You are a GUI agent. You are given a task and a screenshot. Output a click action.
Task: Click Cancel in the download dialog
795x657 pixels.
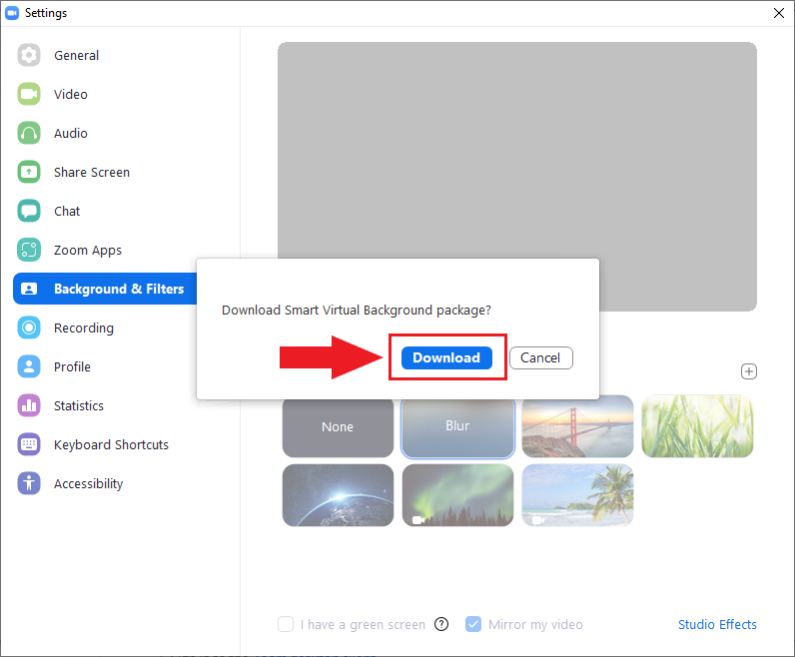(x=541, y=358)
